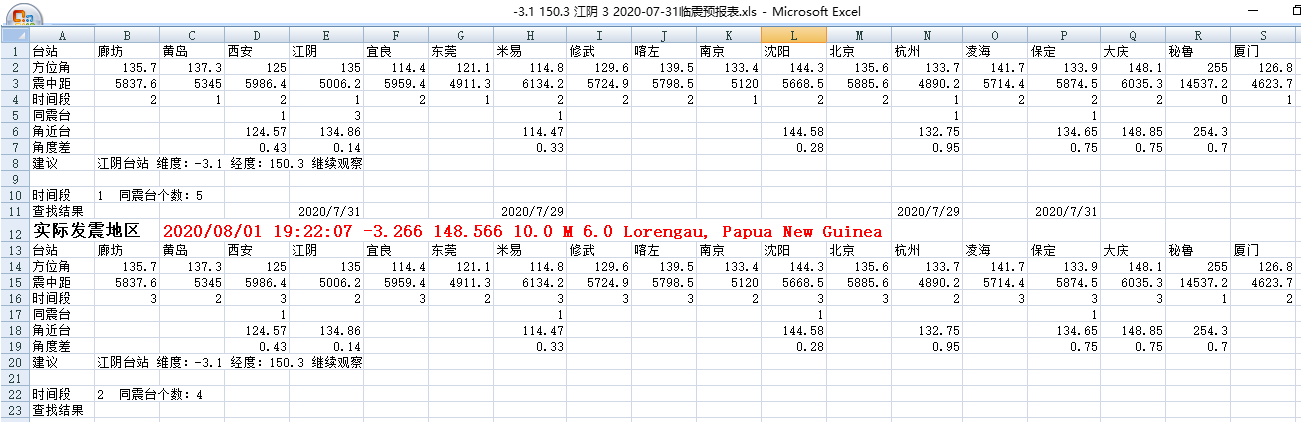Select column L header
The image size is (1301, 422).
(793, 35)
